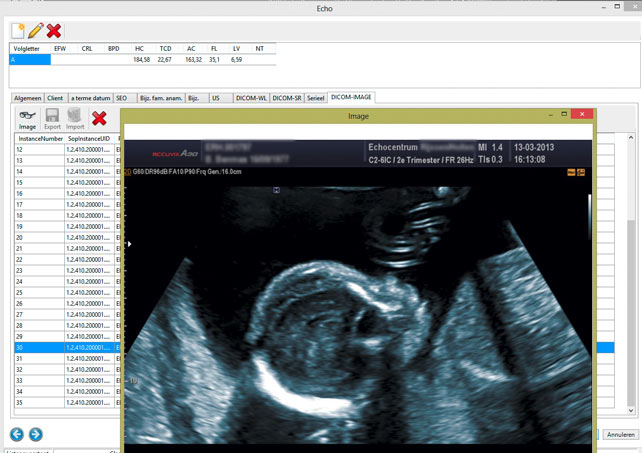642x453 pixels.
Task: Click the instance list scrollbar thumb
Action: [x=631, y=311]
